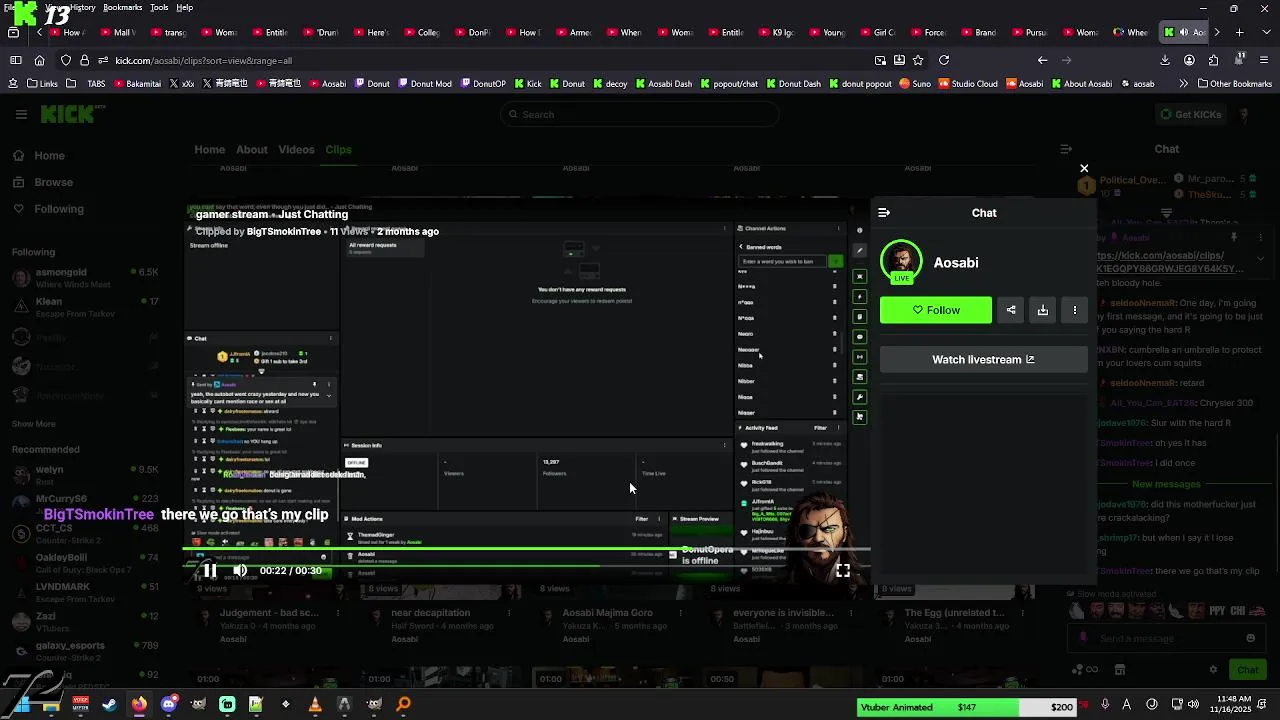This screenshot has width=1280, height=720.
Task: Select the channel Clips tab
Action: click(x=338, y=150)
